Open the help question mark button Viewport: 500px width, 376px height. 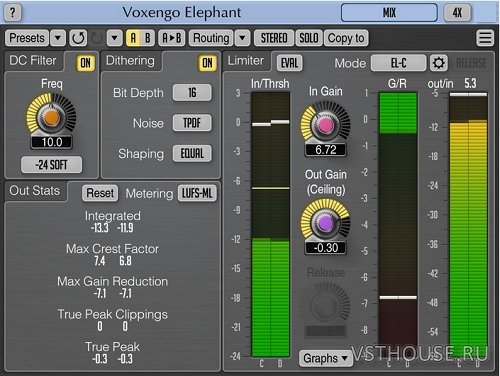point(13,12)
